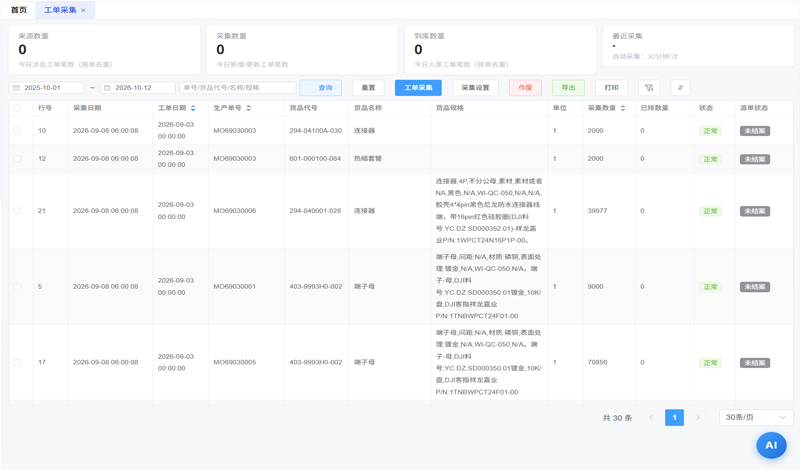This screenshot has height=470, width=800.
Task: Check the row 10 checkbox
Action: click(17, 131)
